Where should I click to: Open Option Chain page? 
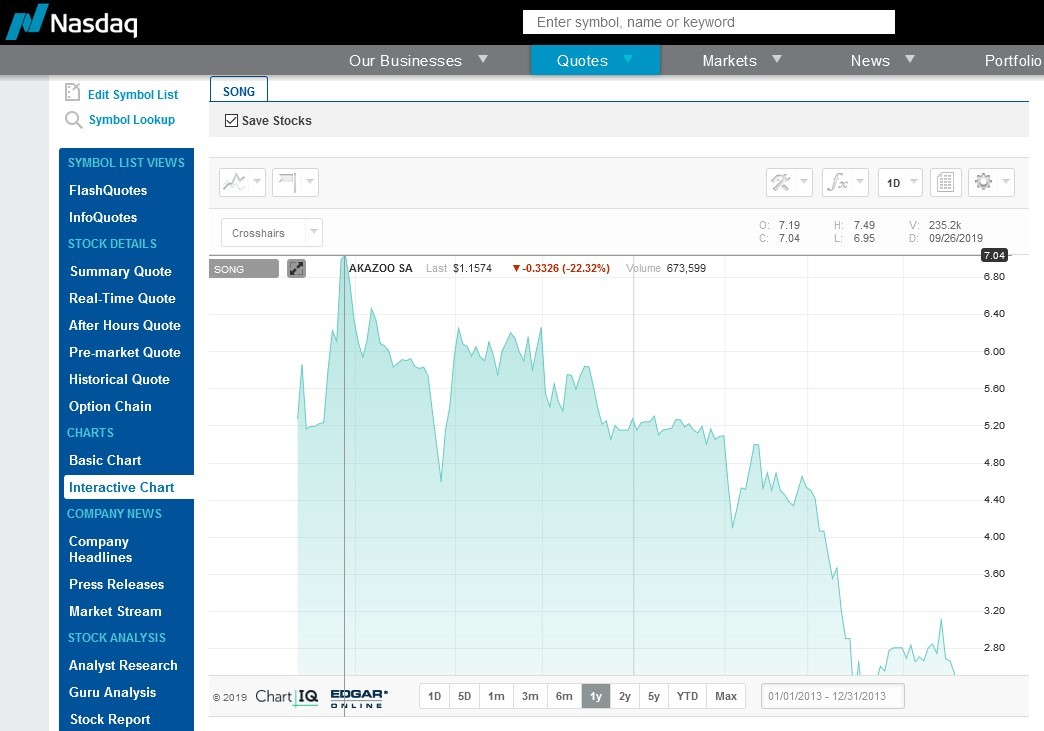[x=110, y=406]
